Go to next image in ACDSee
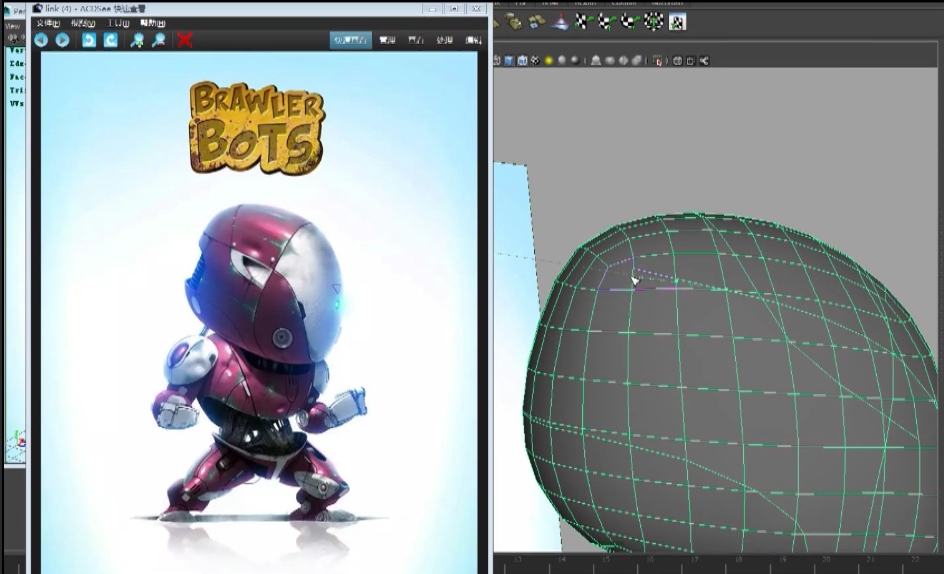The width and height of the screenshot is (944, 574). point(63,40)
